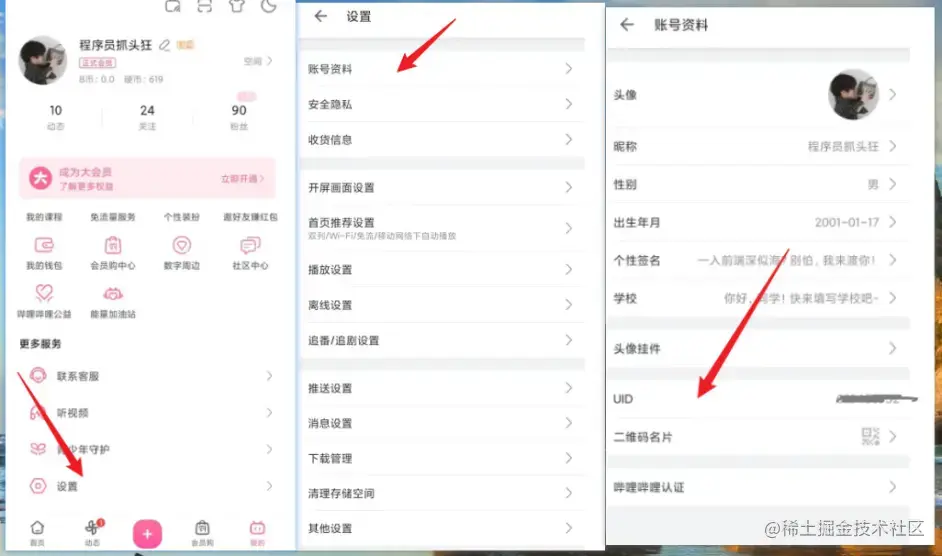Open the 我的钱包 wallet icon
Screen dimensions: 942x556
coord(44,245)
